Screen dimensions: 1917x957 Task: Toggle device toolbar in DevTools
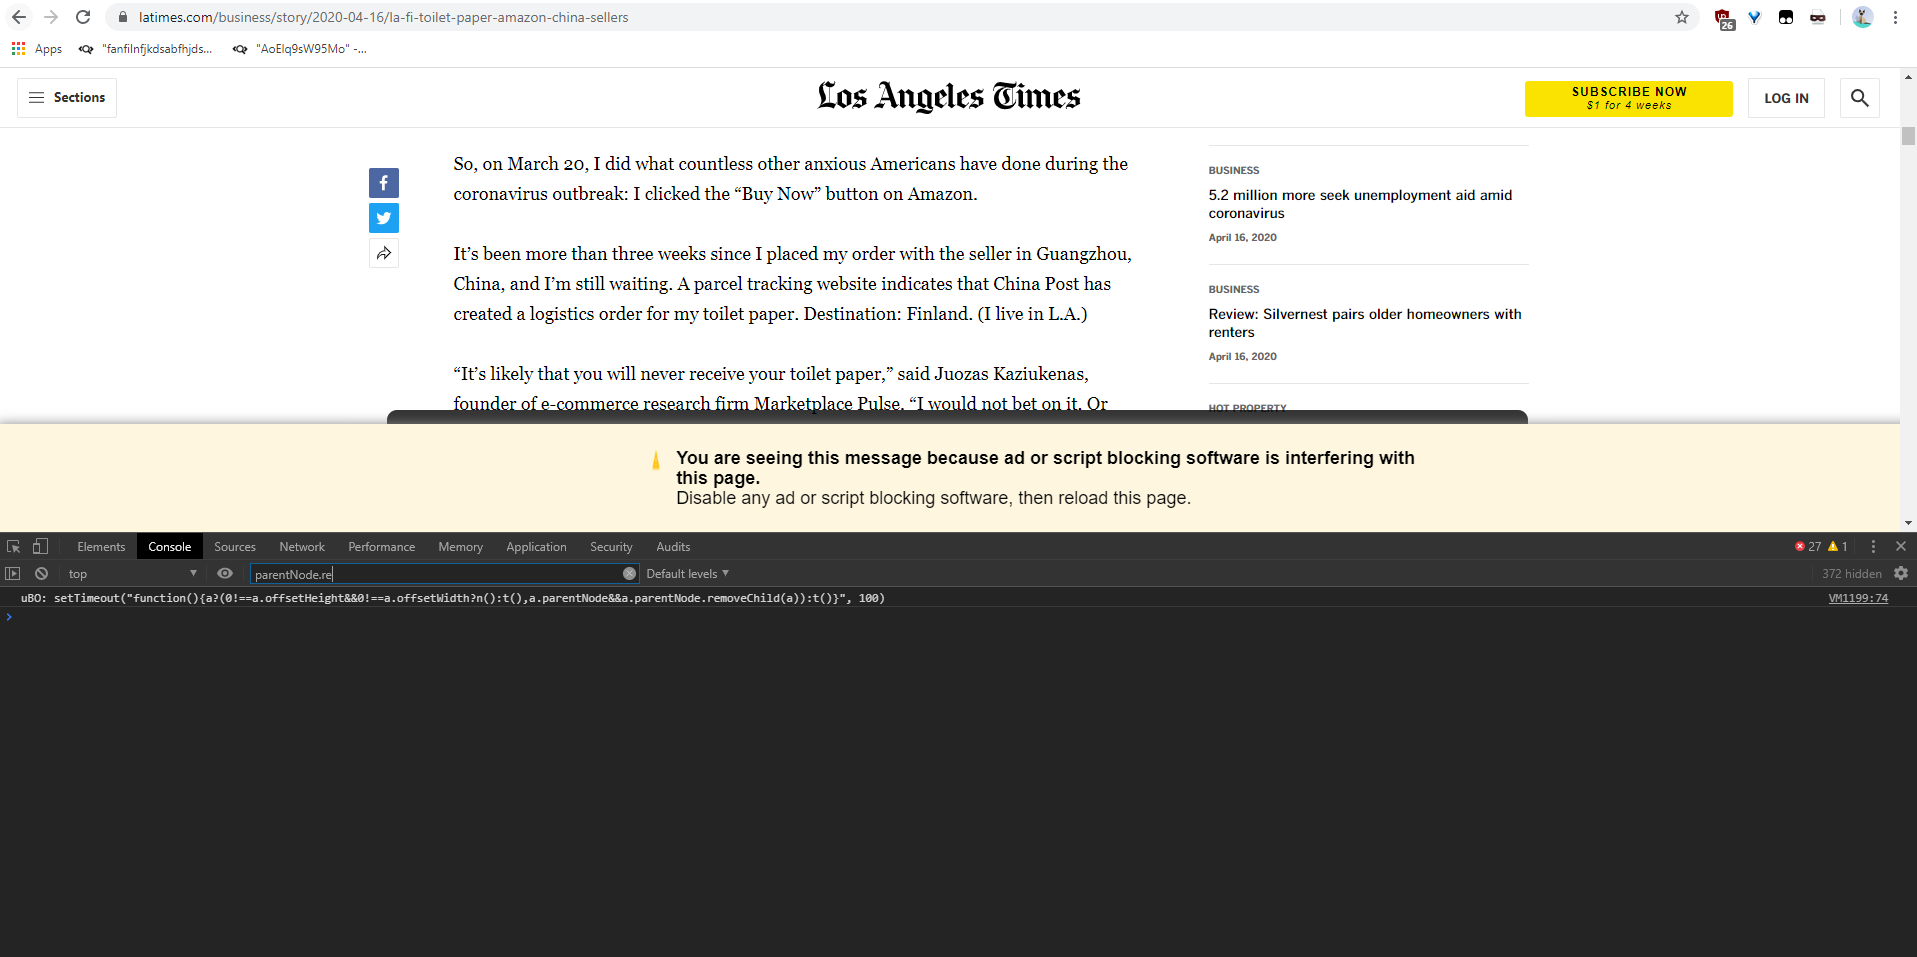pos(40,546)
